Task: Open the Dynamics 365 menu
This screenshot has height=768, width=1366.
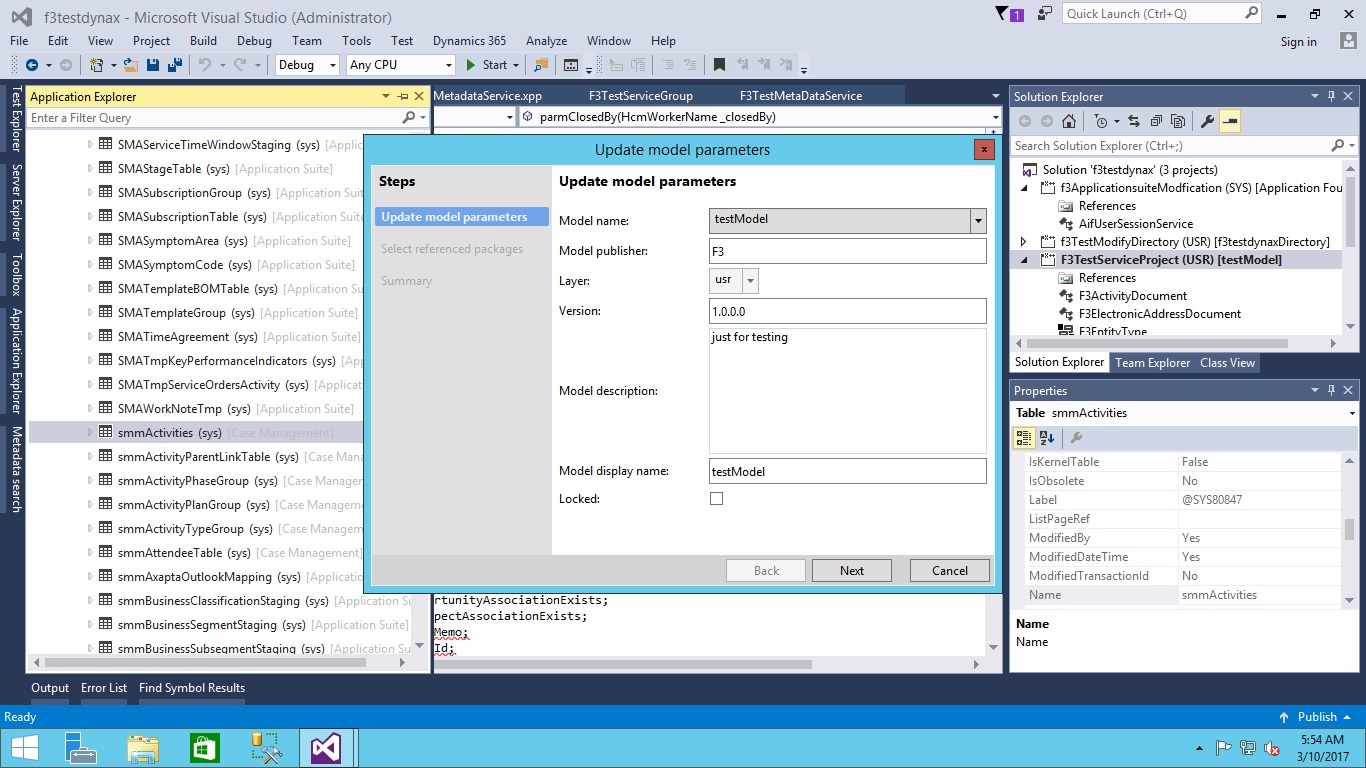Action: pyautogui.click(x=469, y=41)
